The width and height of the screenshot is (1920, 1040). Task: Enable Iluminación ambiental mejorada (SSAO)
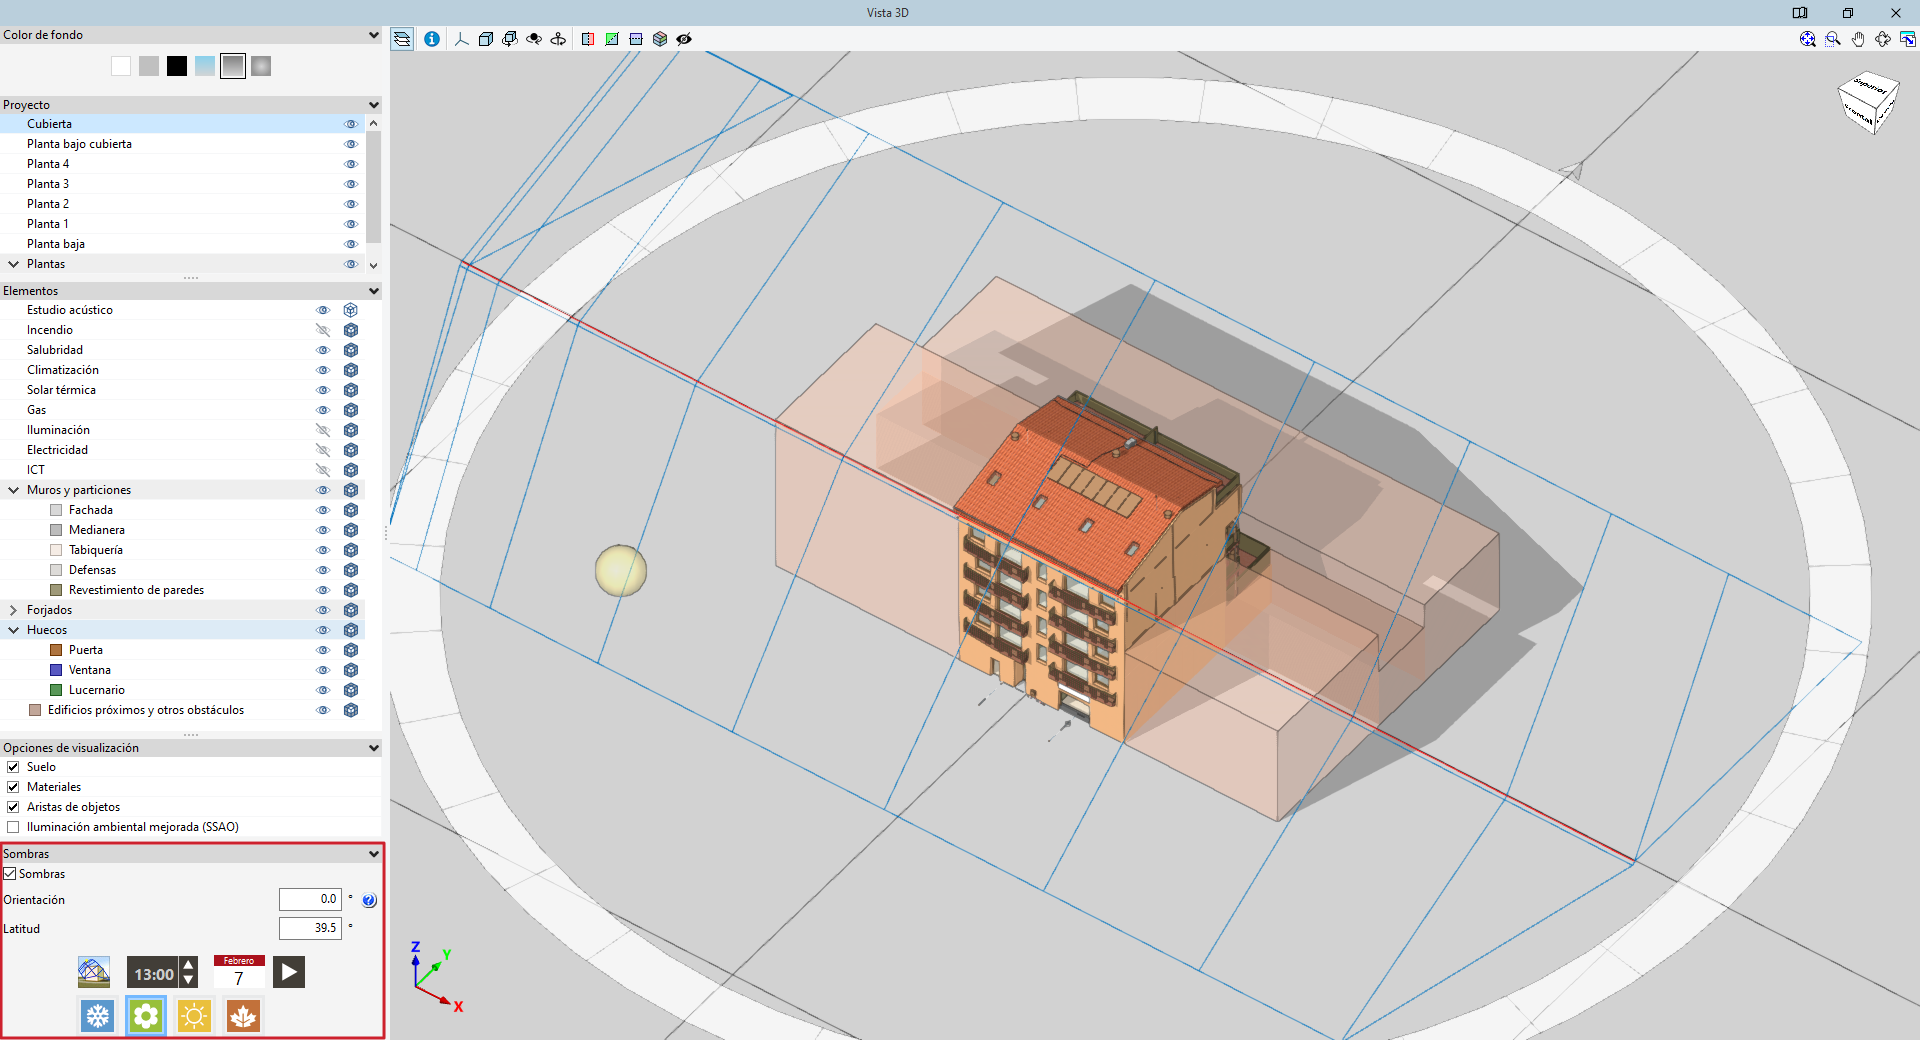pyautogui.click(x=13, y=827)
